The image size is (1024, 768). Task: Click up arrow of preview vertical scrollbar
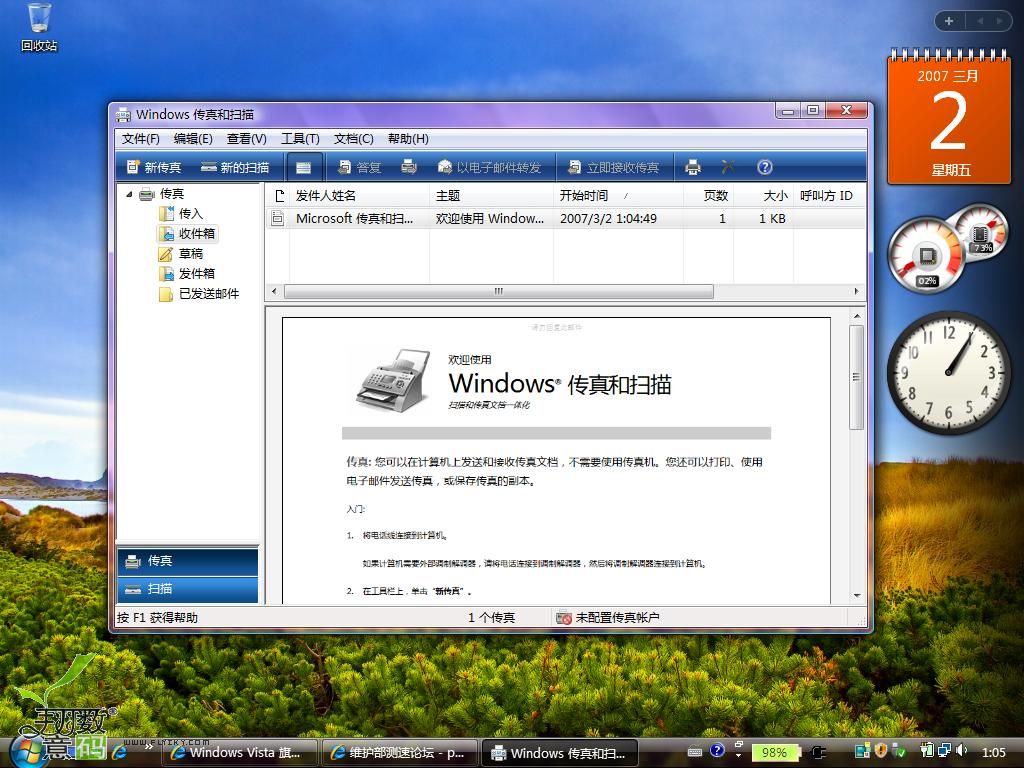857,316
